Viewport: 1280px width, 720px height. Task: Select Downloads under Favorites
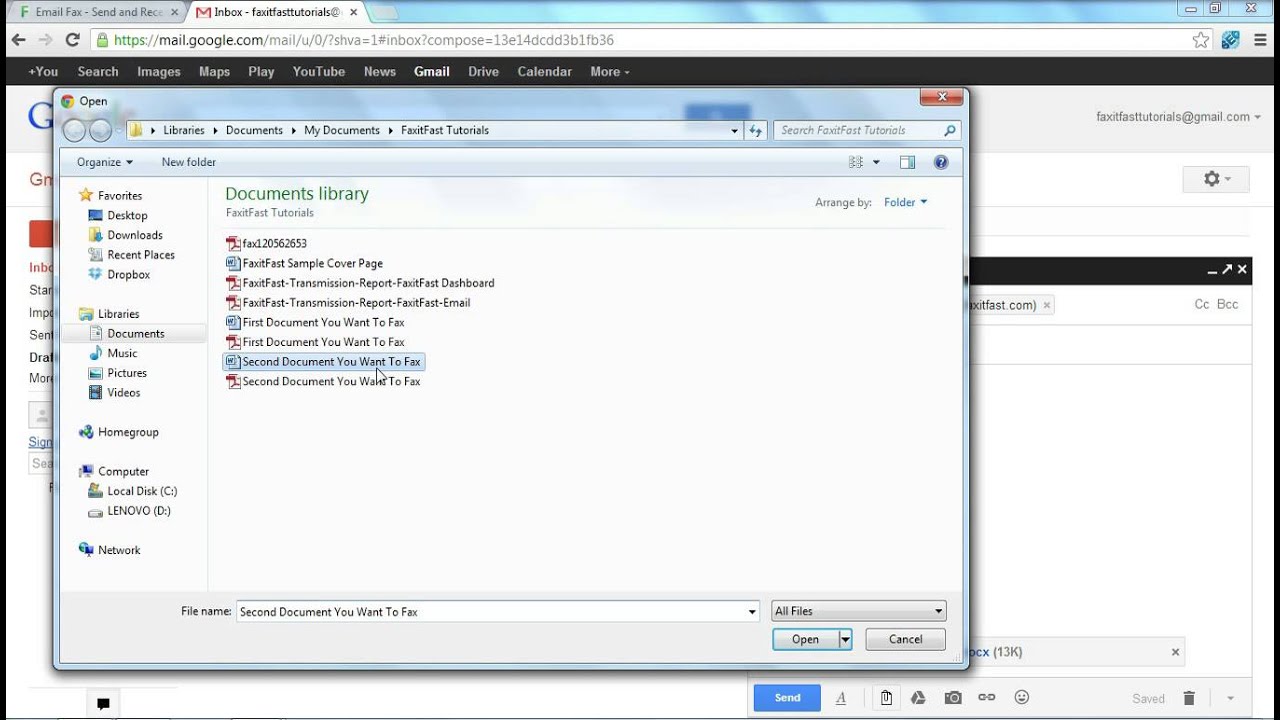tap(135, 235)
